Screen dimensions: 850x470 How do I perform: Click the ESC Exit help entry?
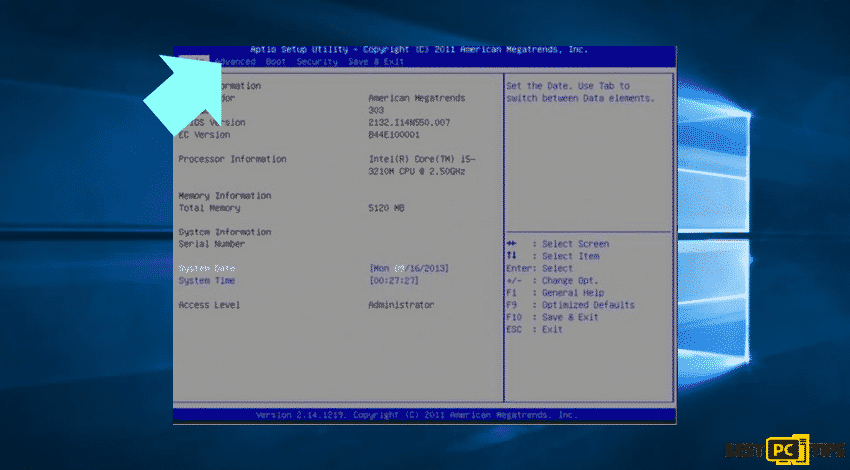(535, 330)
